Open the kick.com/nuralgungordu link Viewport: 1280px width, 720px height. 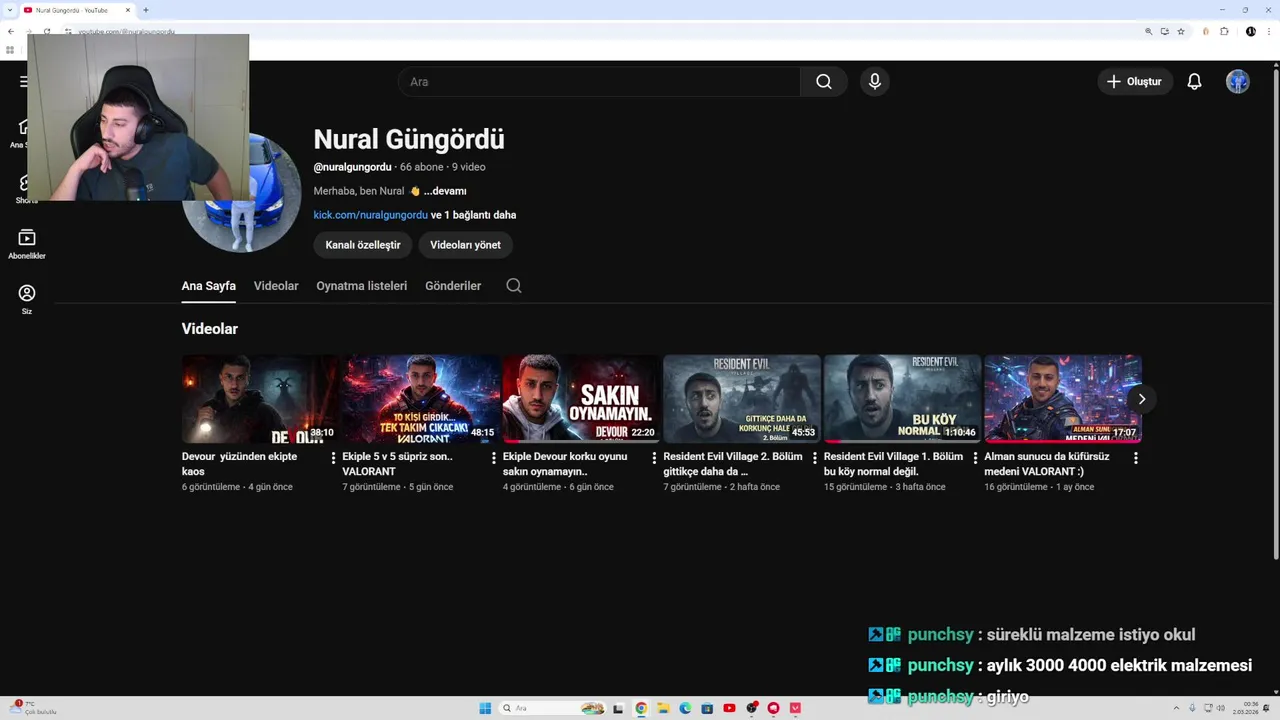point(371,215)
